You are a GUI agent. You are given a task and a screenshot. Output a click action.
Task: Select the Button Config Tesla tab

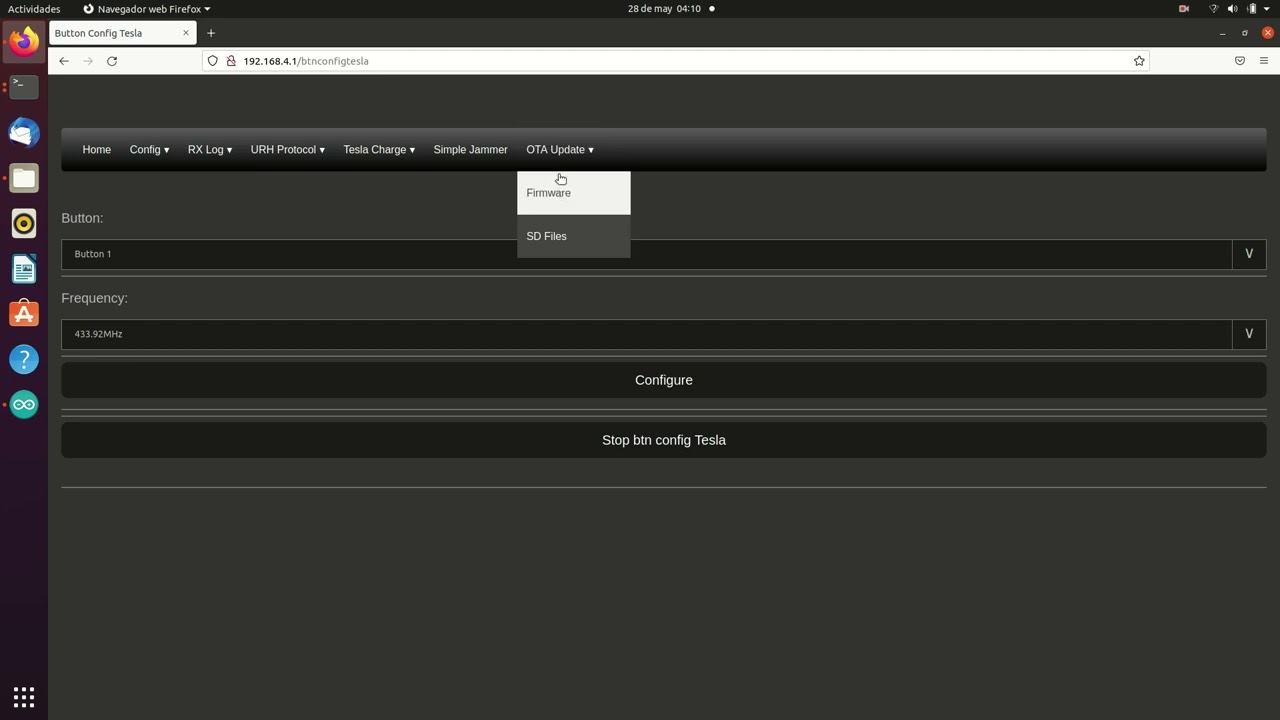pyautogui.click(x=122, y=33)
